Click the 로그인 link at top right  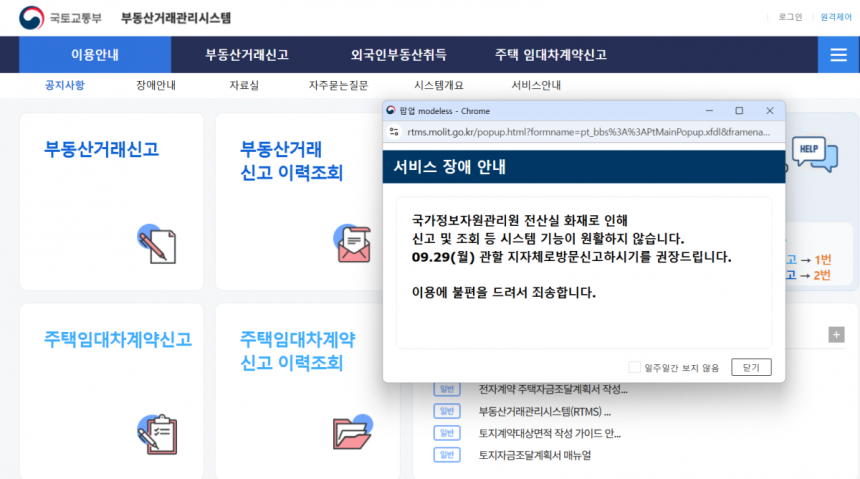[790, 17]
